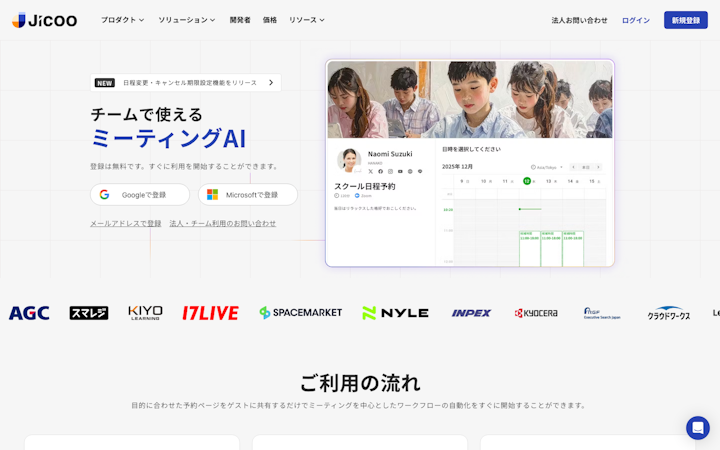Open 法人・チーム利用のお問い合わせ link
This screenshot has width=720, height=450.
pos(223,224)
